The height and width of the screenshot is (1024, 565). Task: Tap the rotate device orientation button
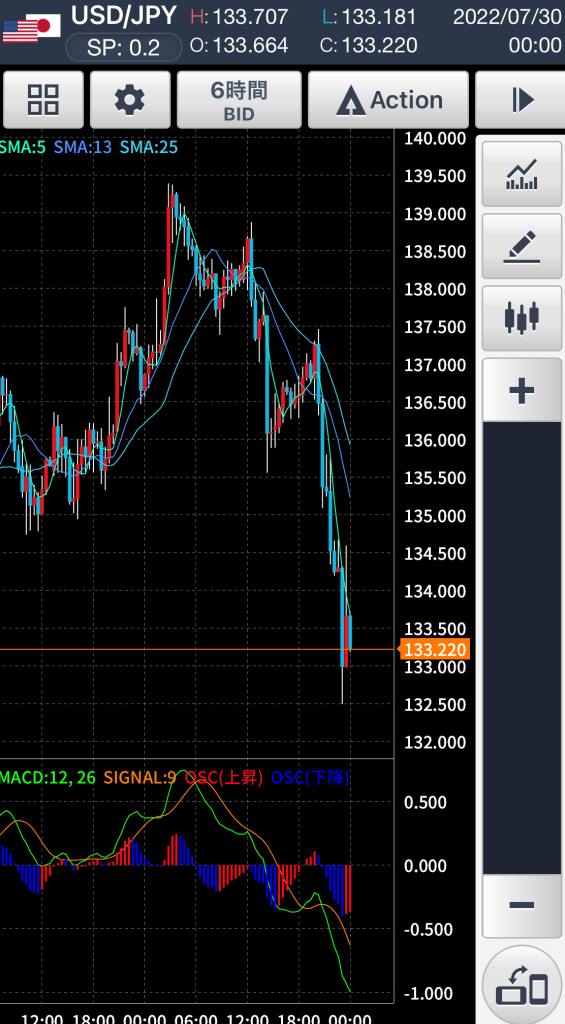click(522, 985)
